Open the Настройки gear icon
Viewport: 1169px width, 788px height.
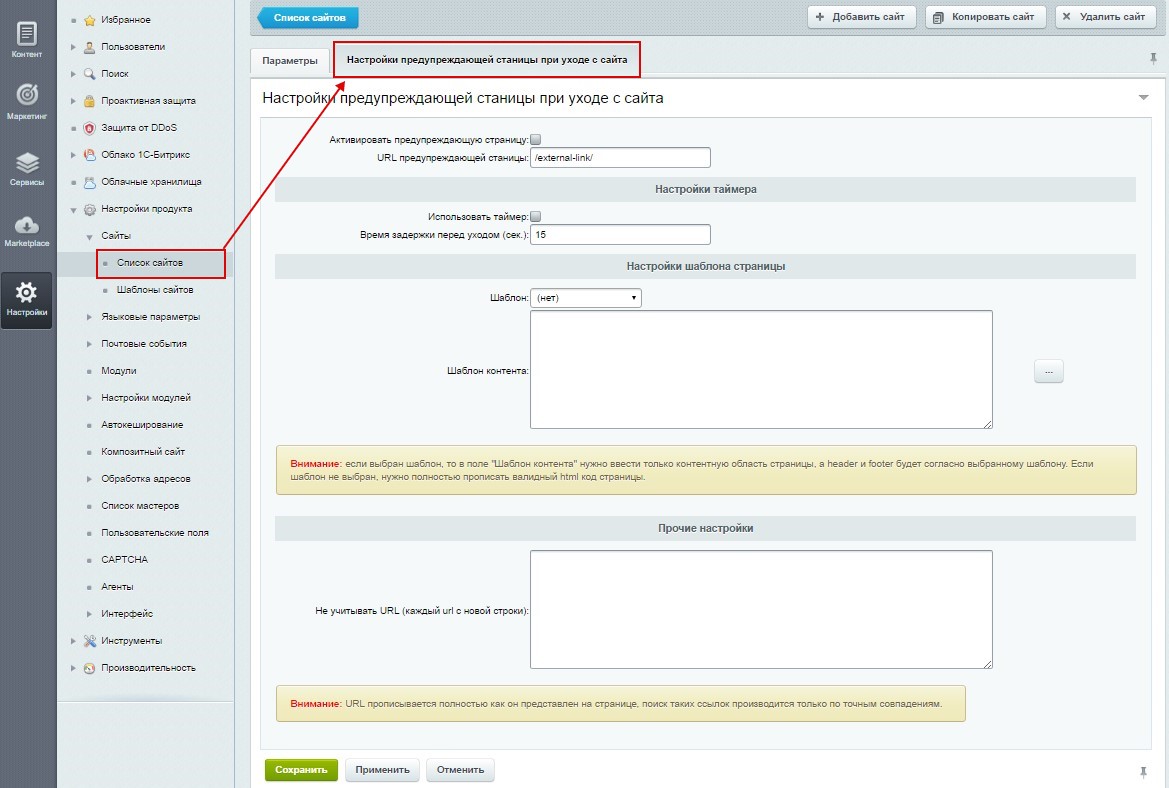pos(27,292)
